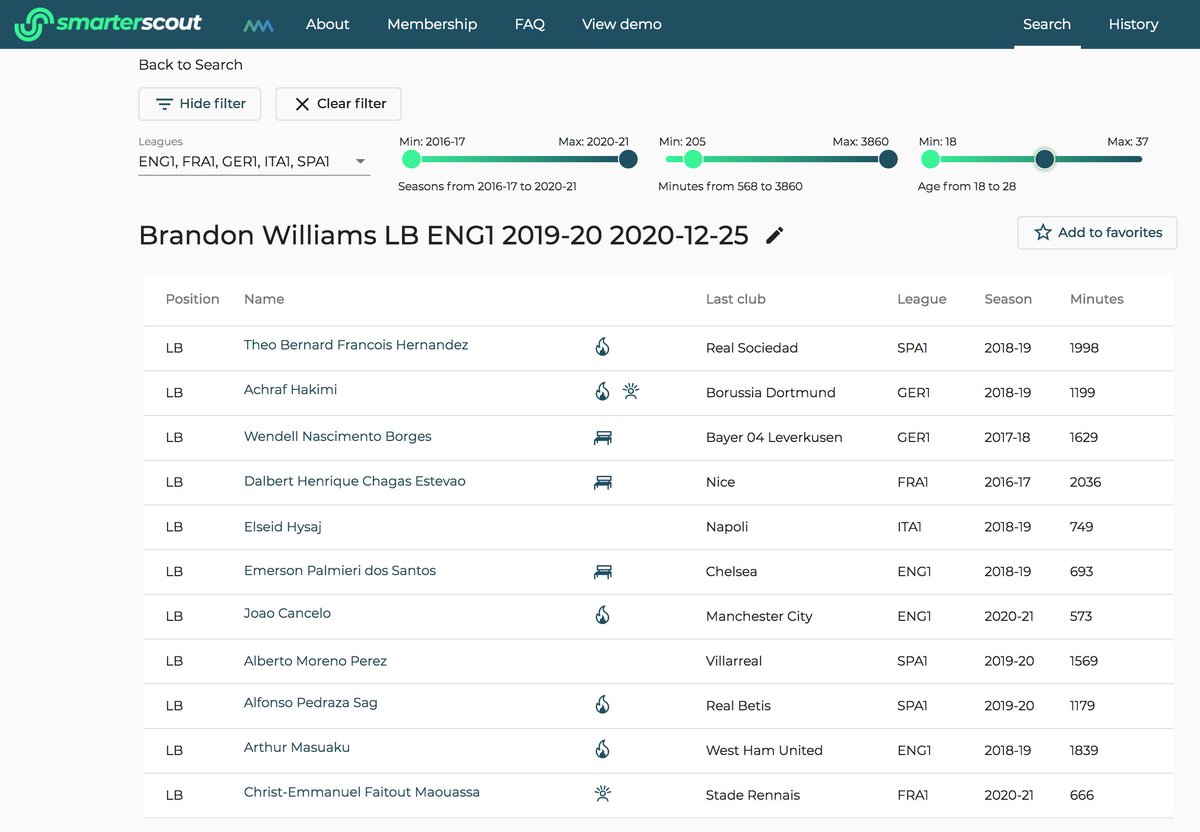Viewport: 1200px width, 832px height.
Task: Click the minutes value 2036
Action: (1085, 482)
